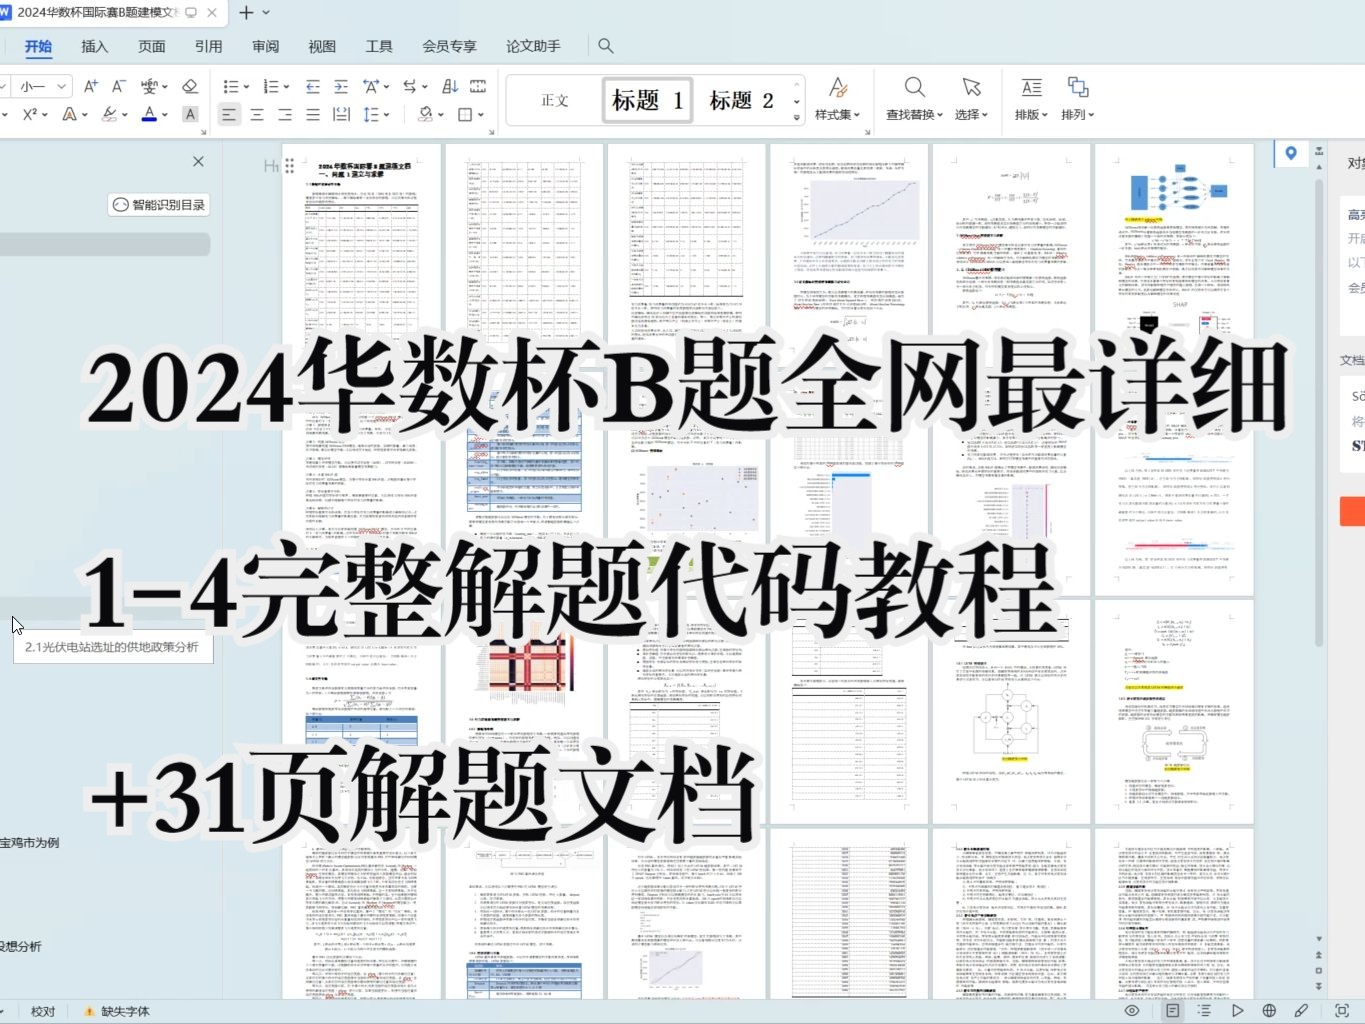Open the 页面 tab
This screenshot has height=1024, width=1365.
click(x=151, y=46)
